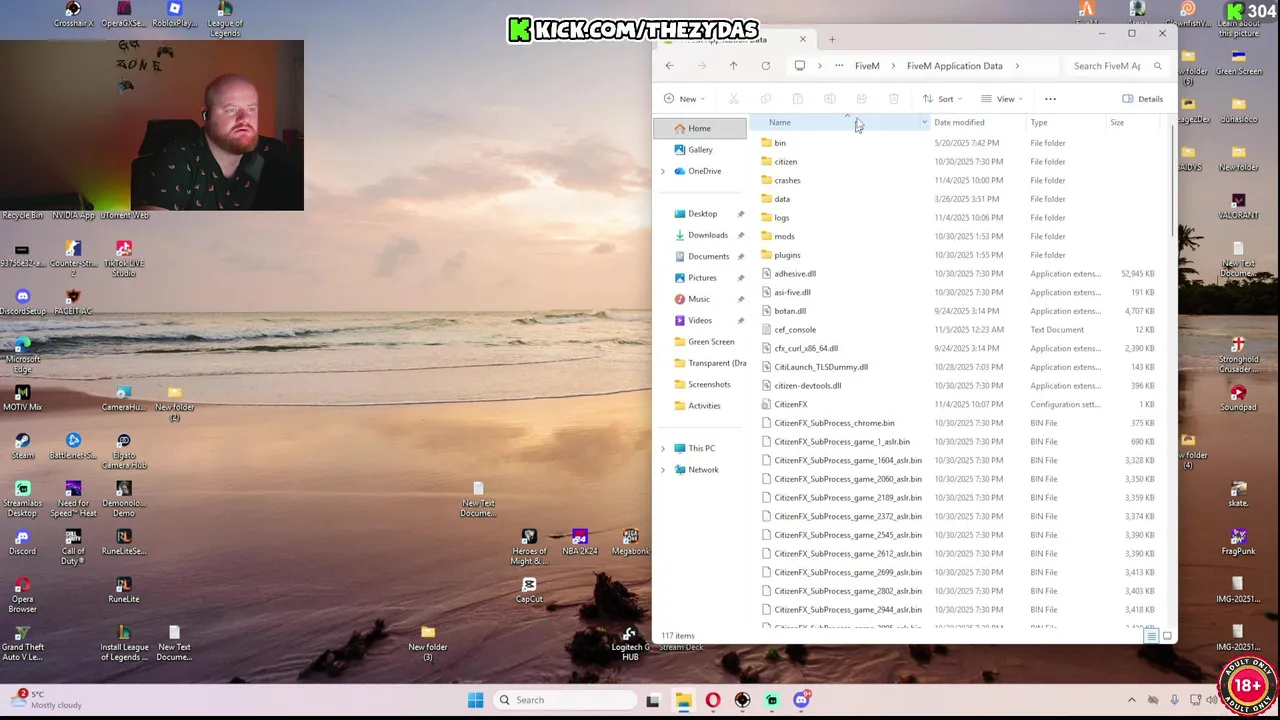Click the FiveM breadcrumb segment
Image resolution: width=1280 pixels, height=720 pixels.
click(x=867, y=66)
